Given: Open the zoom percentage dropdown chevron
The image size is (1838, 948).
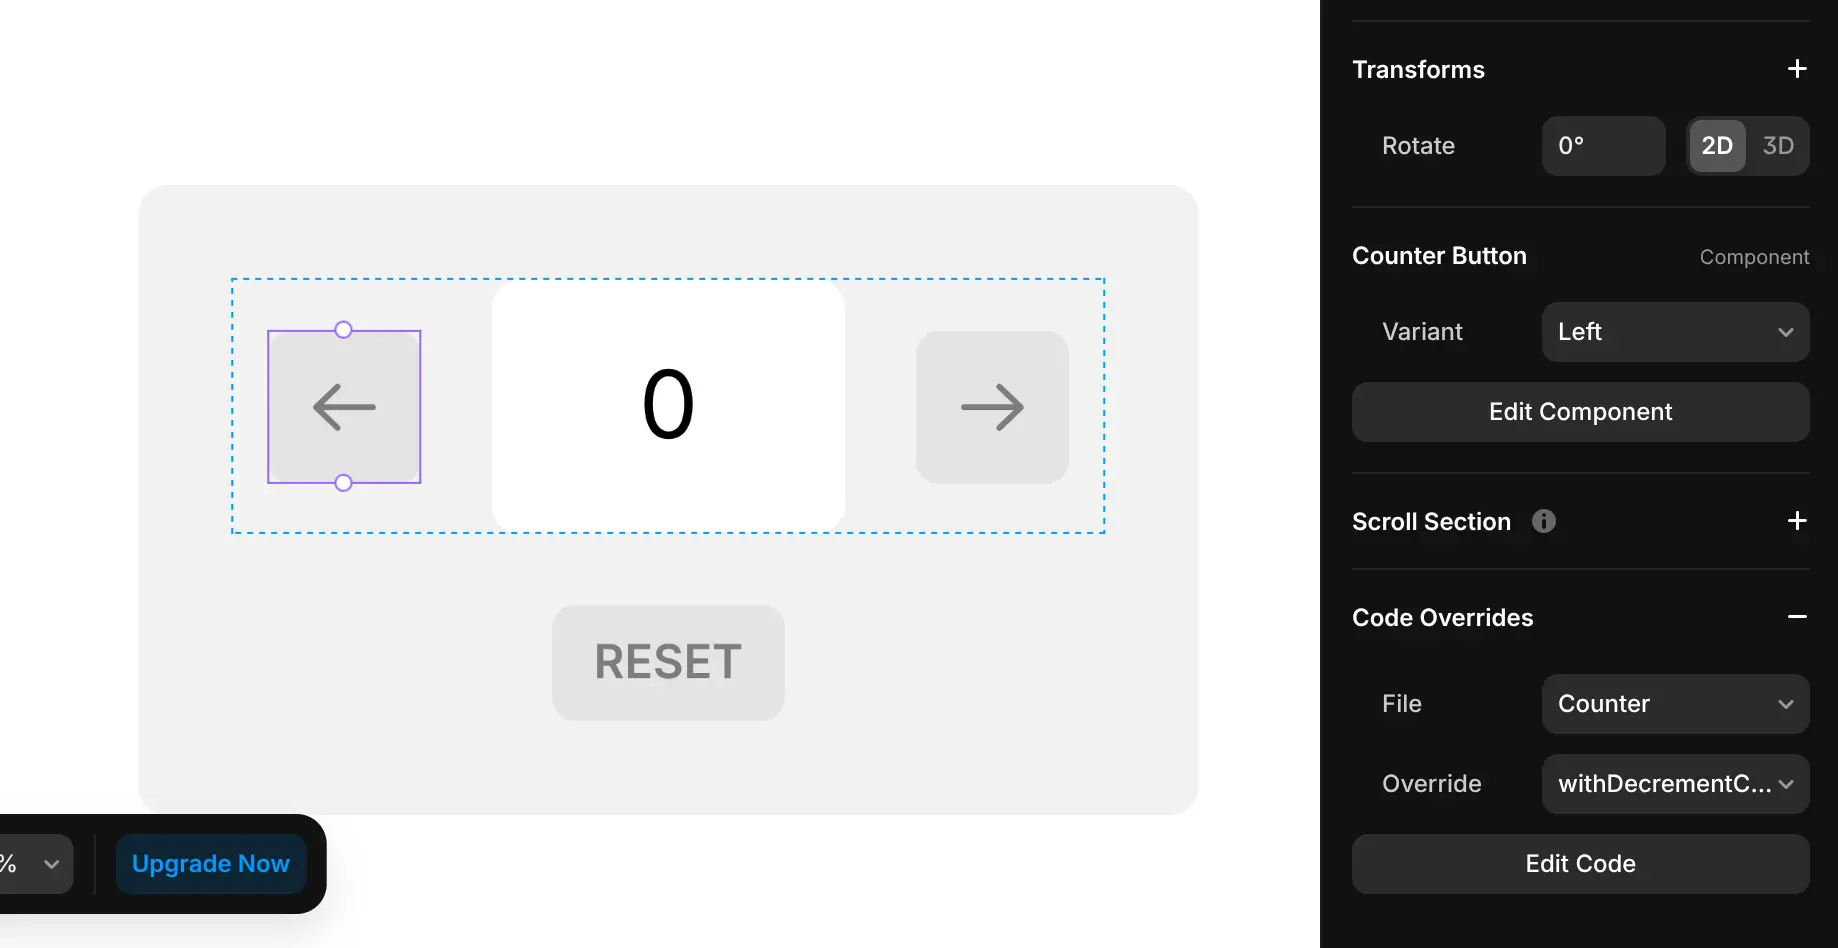Looking at the screenshot, I should click(51, 864).
